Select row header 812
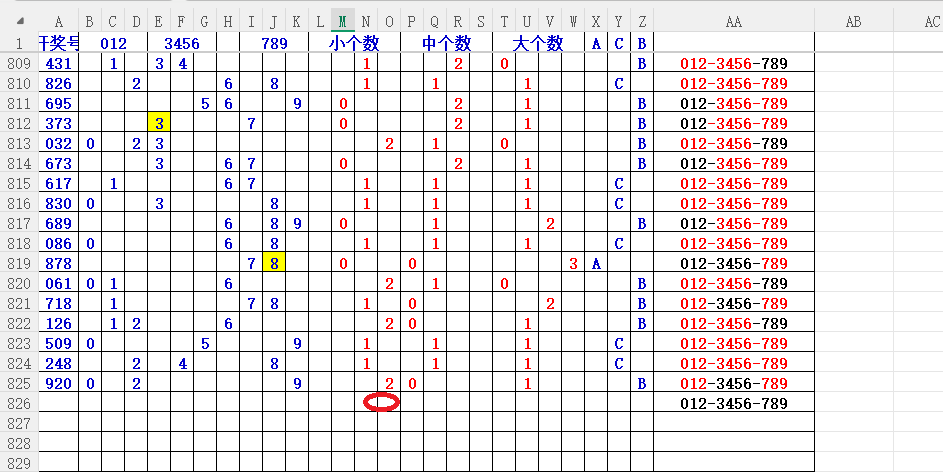Image resolution: width=943 pixels, height=472 pixels. pos(19,123)
